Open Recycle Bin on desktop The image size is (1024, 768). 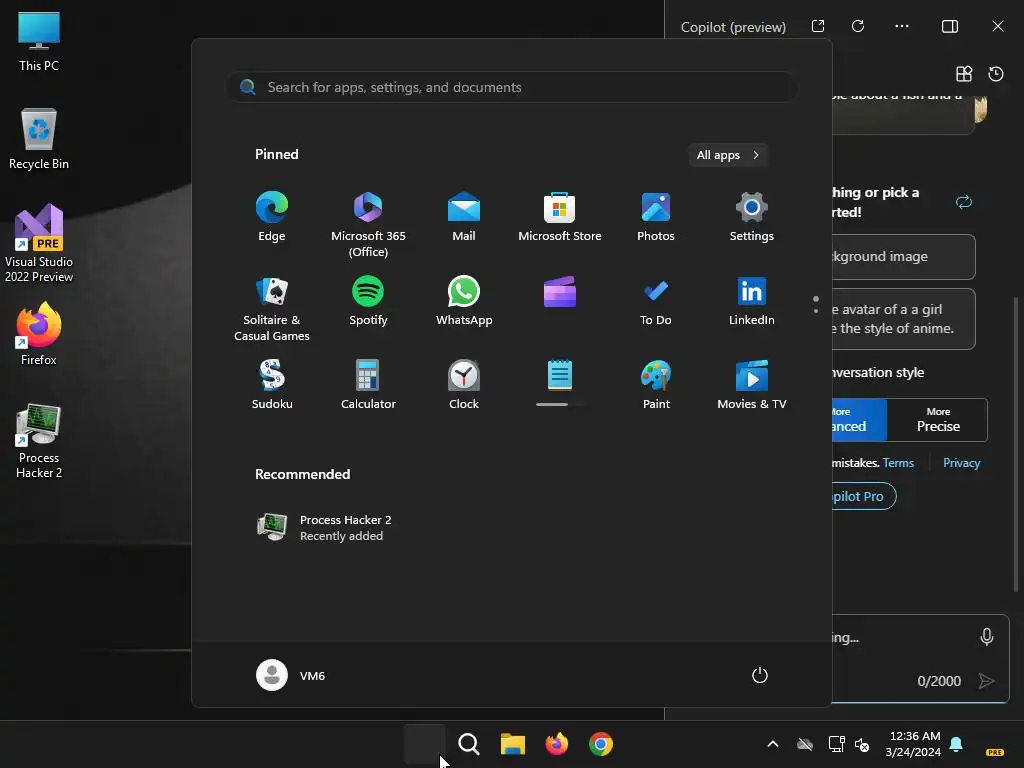(39, 139)
